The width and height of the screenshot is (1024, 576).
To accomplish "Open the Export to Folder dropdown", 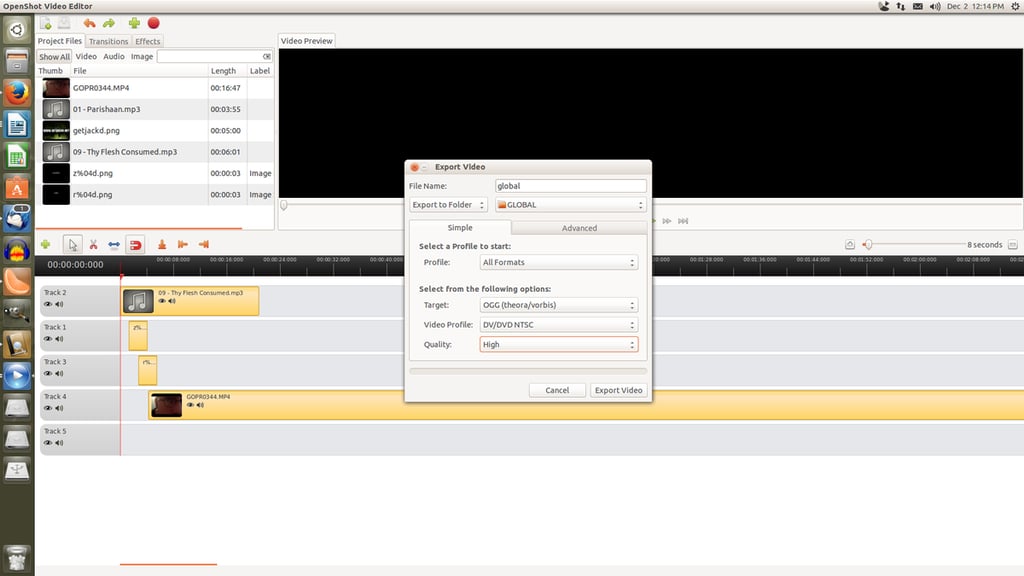I will tap(448, 204).
